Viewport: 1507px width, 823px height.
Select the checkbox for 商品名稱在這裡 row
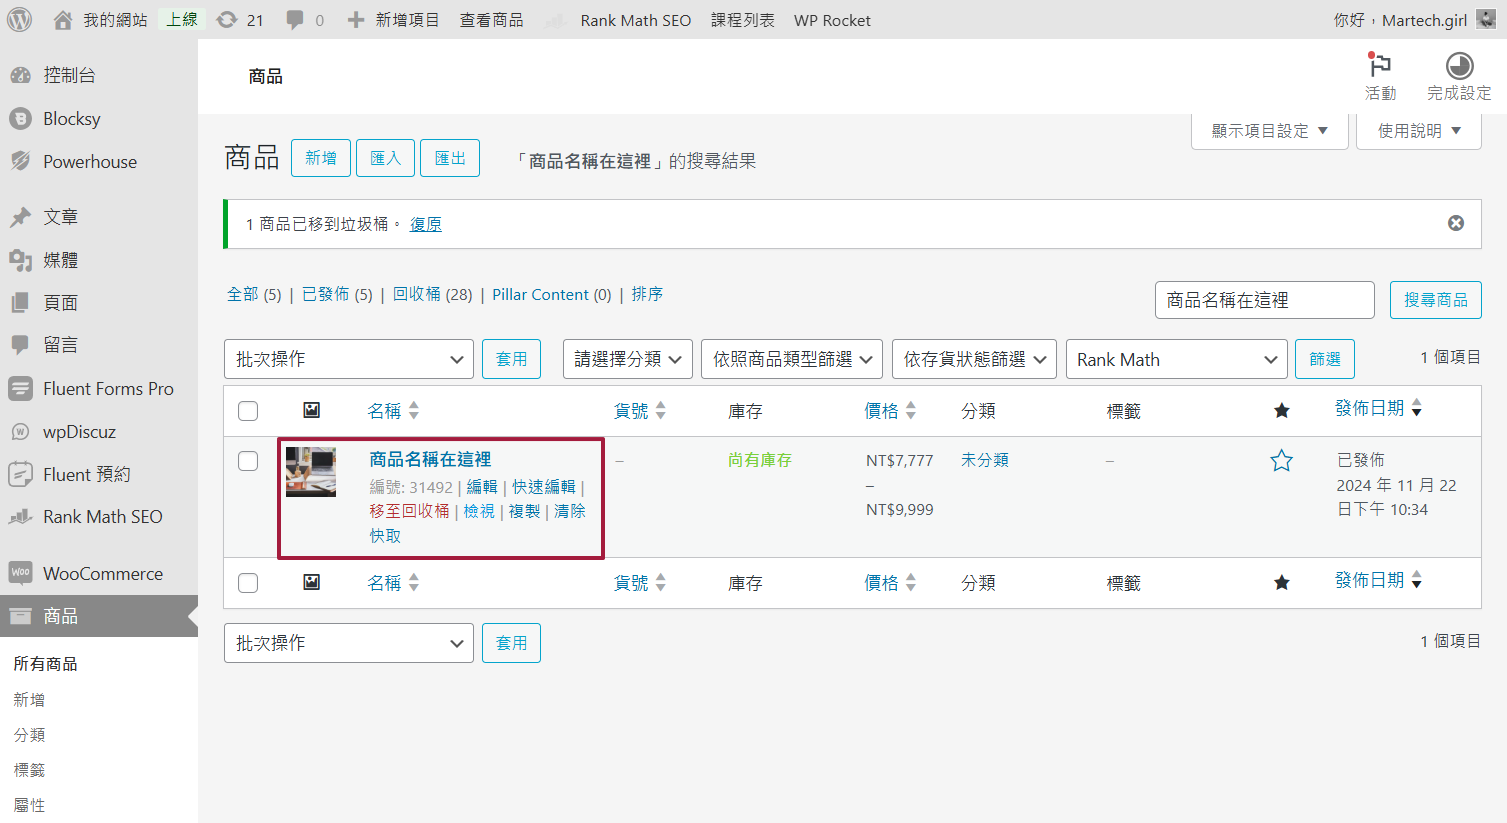coord(248,461)
